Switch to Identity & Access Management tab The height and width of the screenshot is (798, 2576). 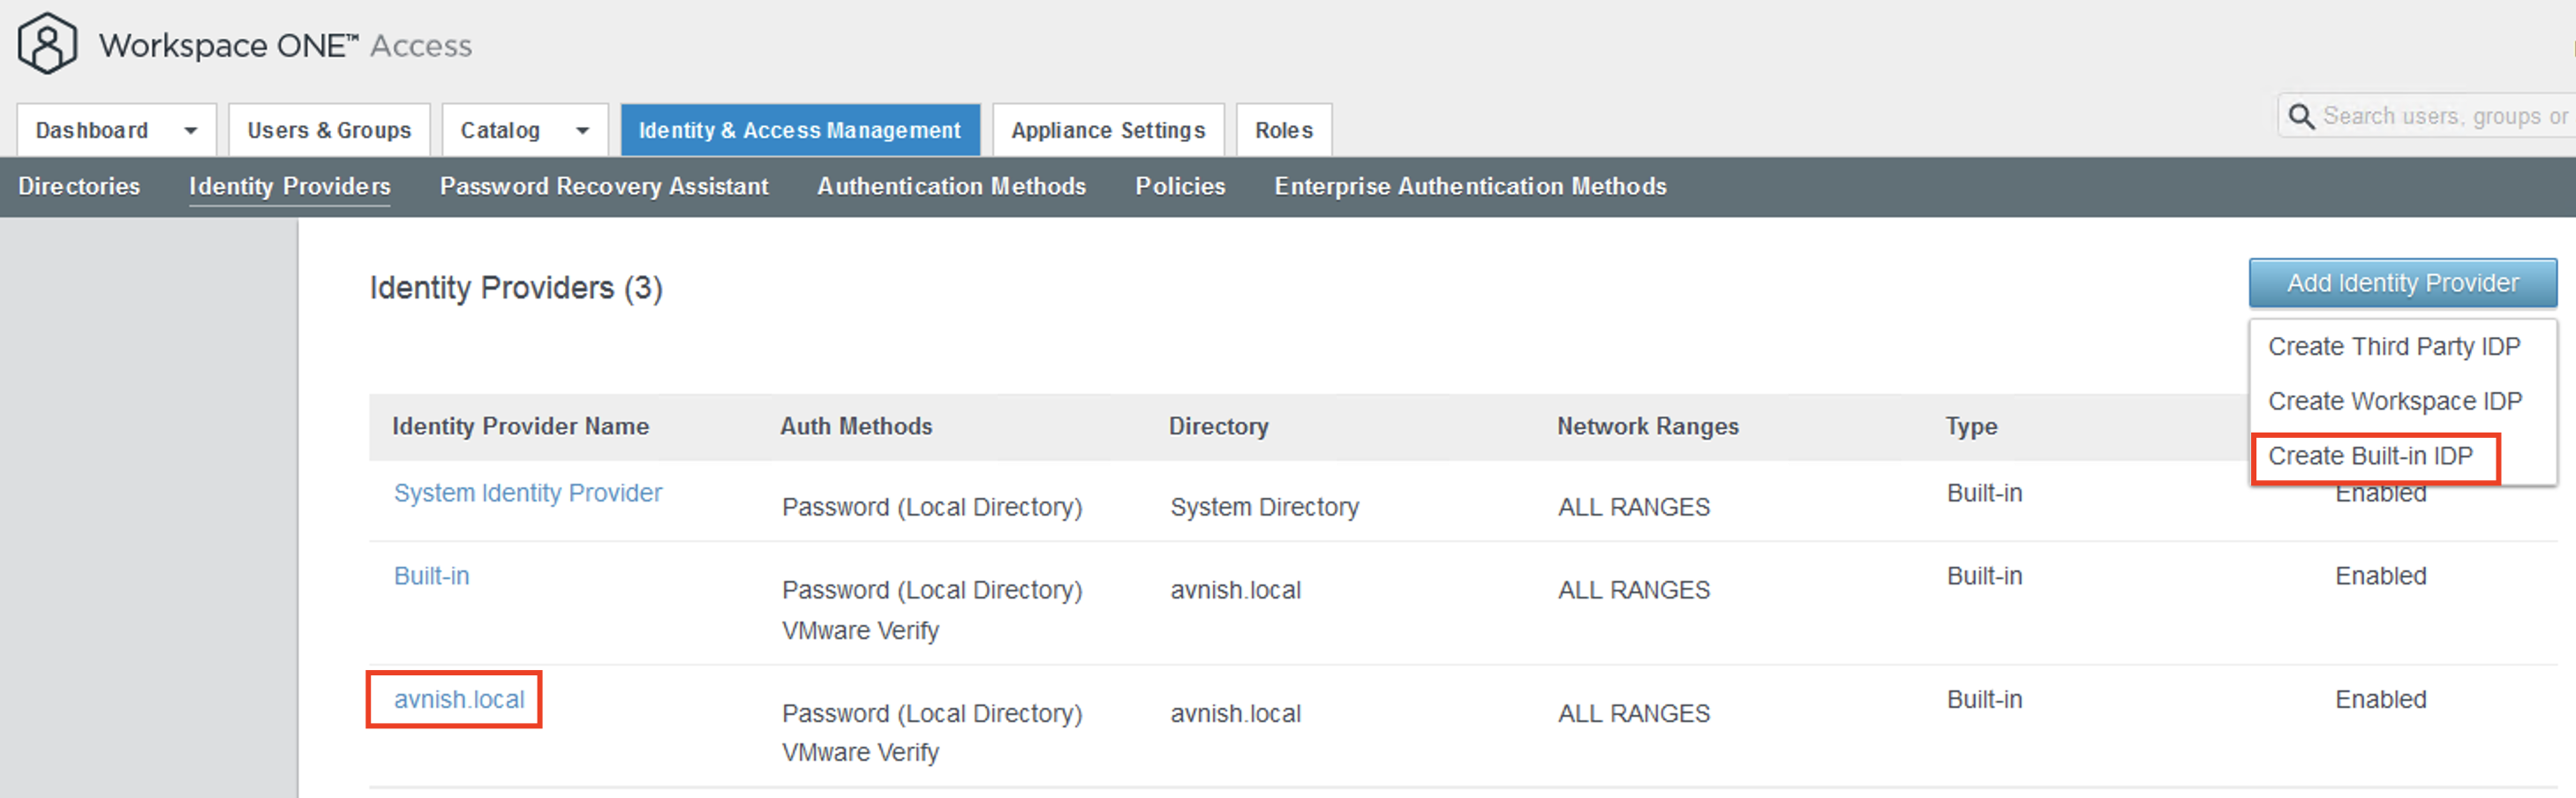click(x=799, y=131)
